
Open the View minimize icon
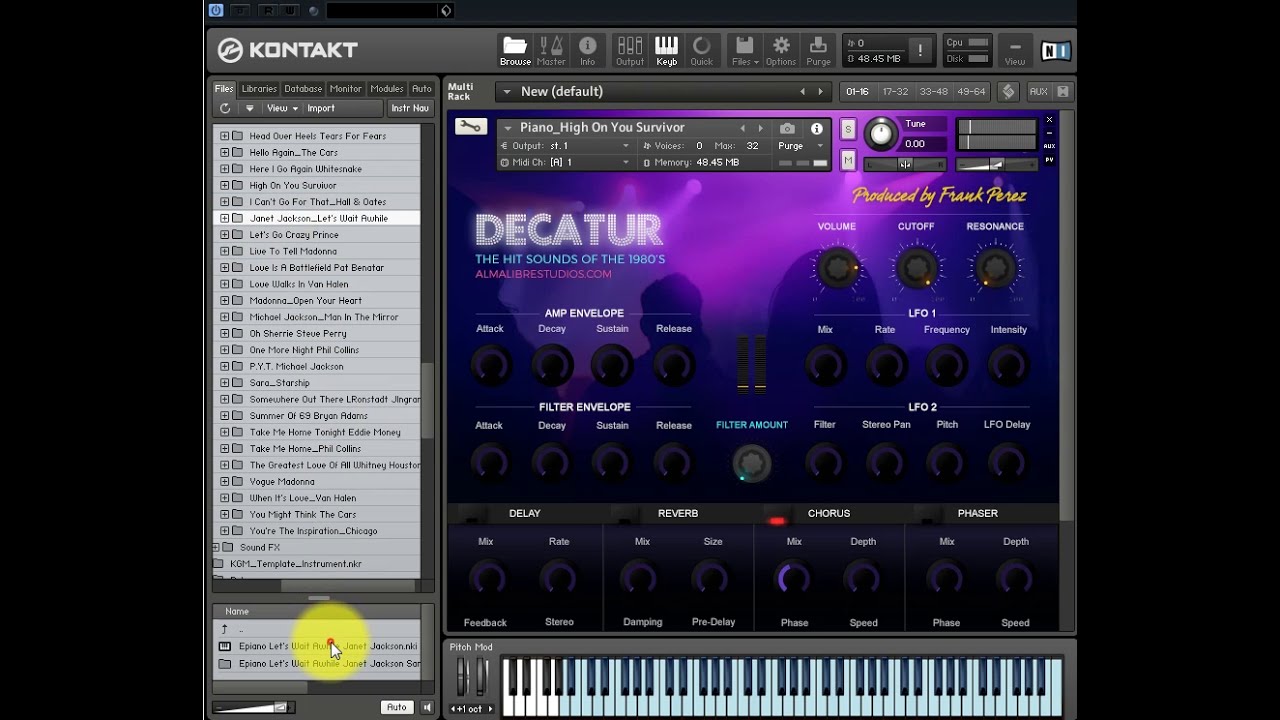[1015, 50]
